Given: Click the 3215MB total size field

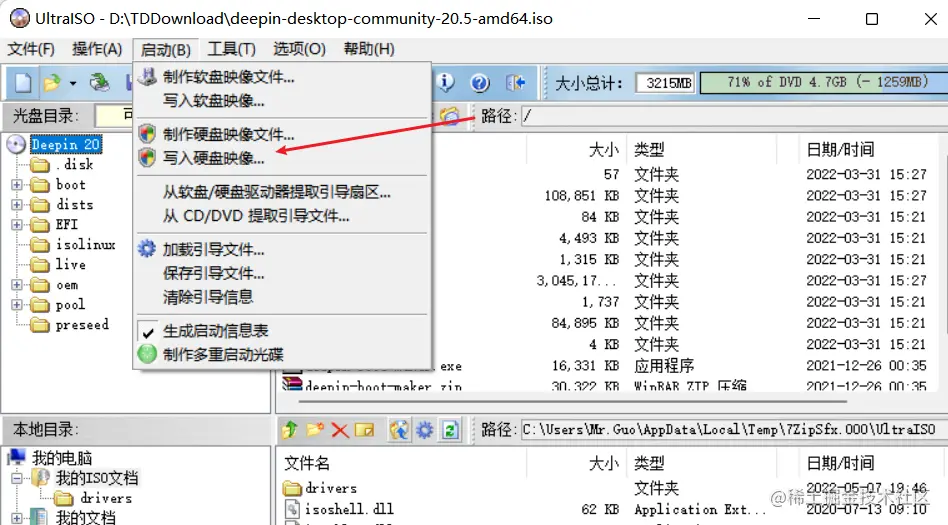Looking at the screenshot, I should 665,83.
